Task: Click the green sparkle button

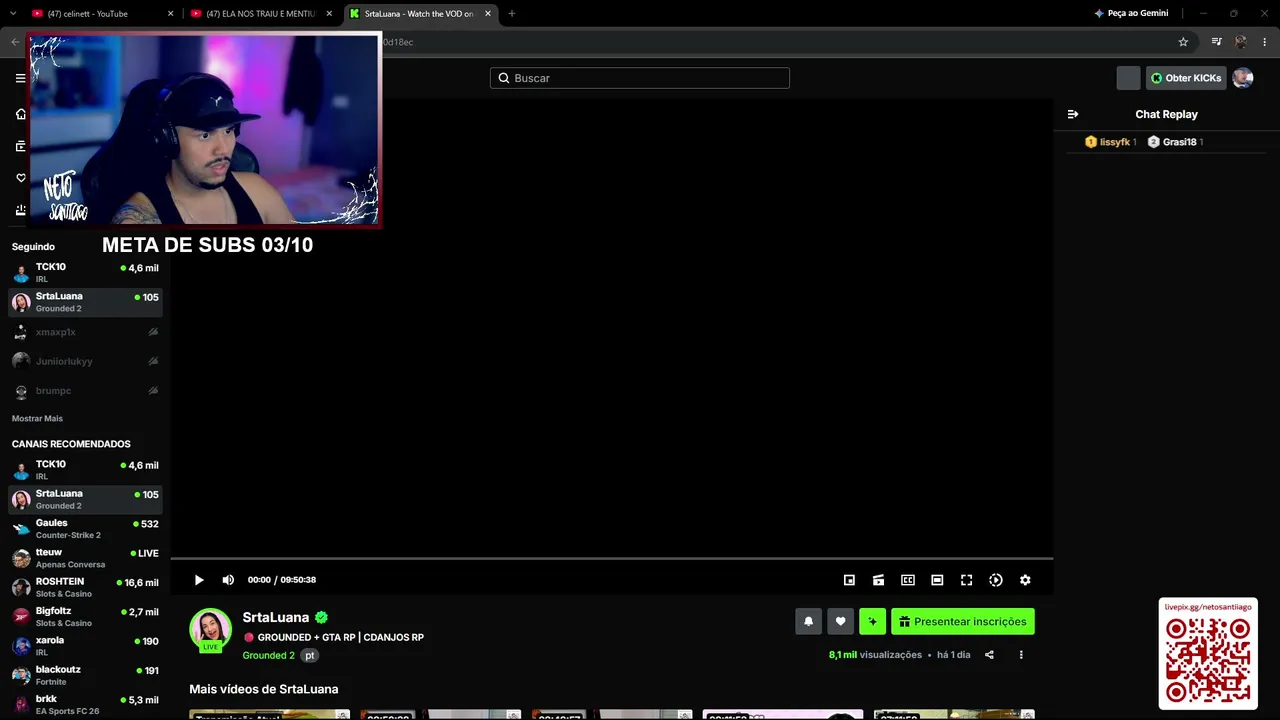Action: (x=872, y=621)
